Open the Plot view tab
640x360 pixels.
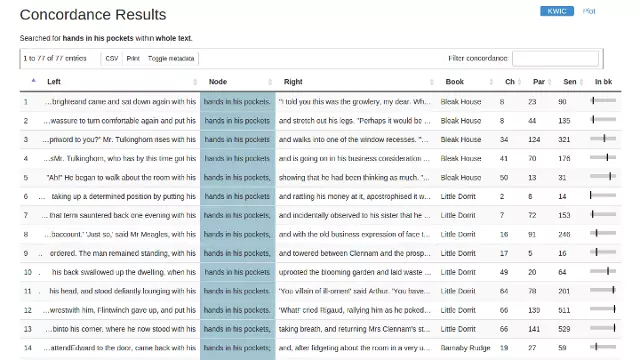[589, 11]
